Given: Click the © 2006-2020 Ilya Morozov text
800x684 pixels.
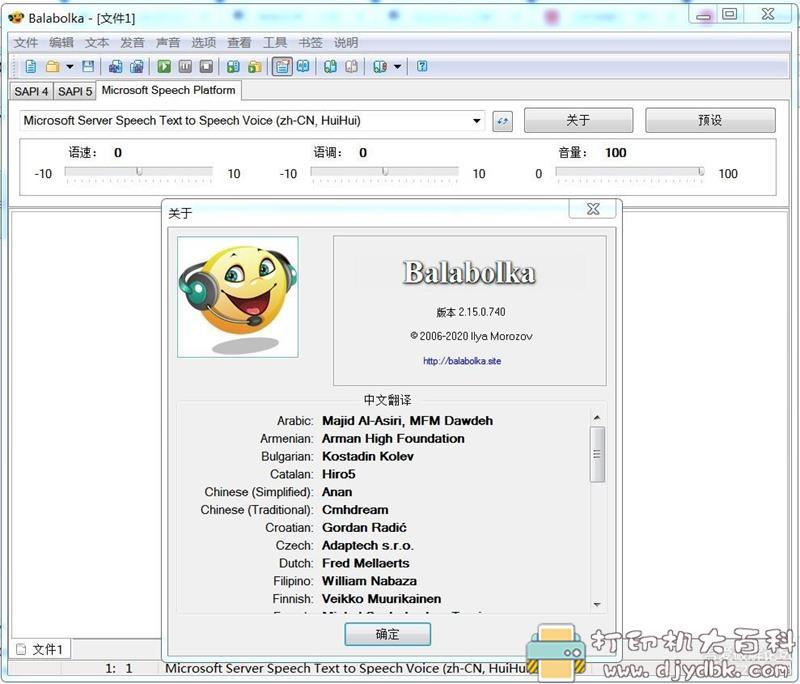Looking at the screenshot, I should pyautogui.click(x=471, y=336).
